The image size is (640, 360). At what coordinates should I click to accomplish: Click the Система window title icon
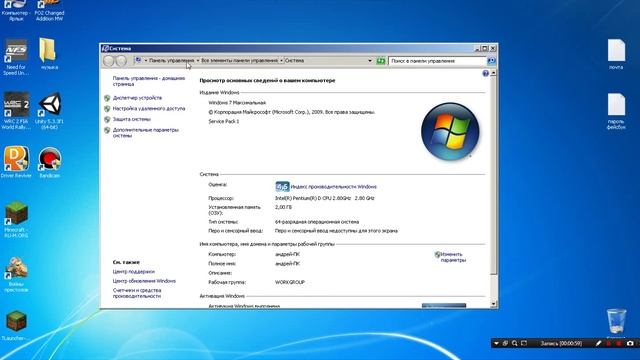coord(105,48)
